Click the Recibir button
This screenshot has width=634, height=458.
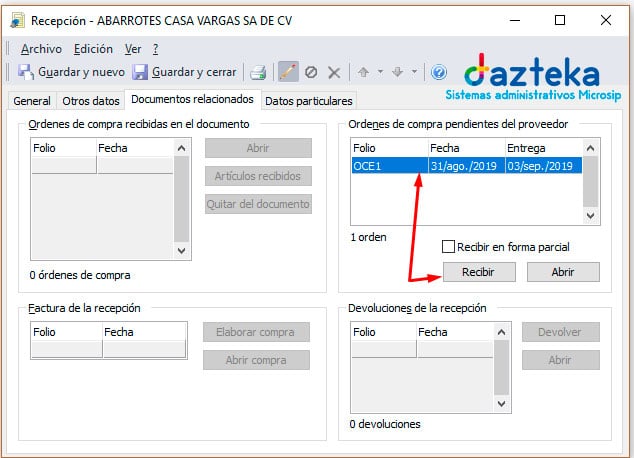pyautogui.click(x=479, y=272)
